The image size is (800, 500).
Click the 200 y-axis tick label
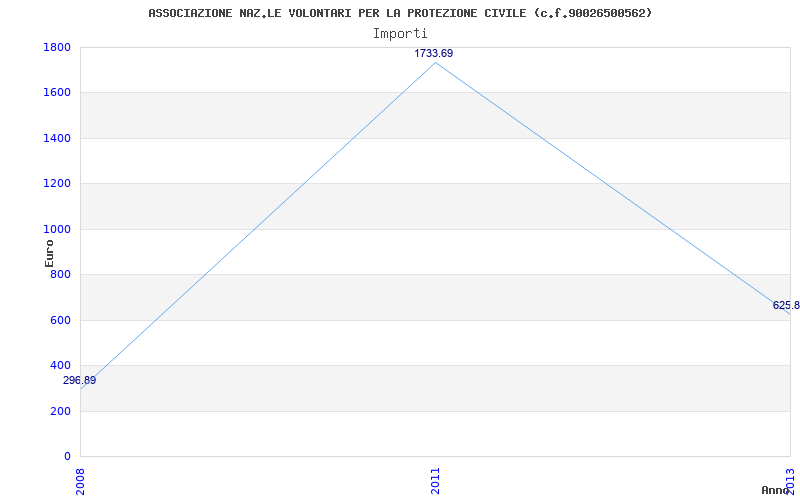[x=61, y=411]
